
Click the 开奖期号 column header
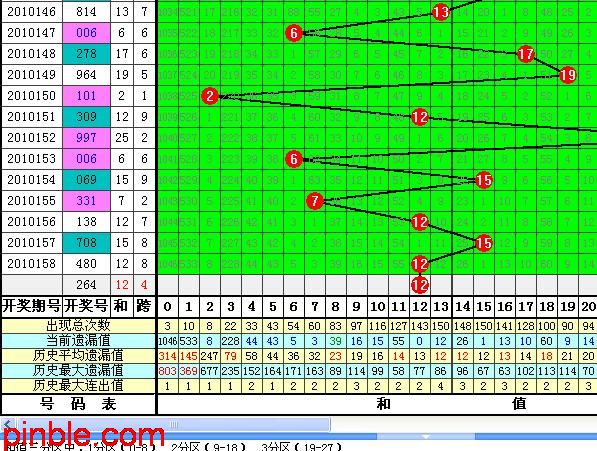pyautogui.click(x=32, y=306)
